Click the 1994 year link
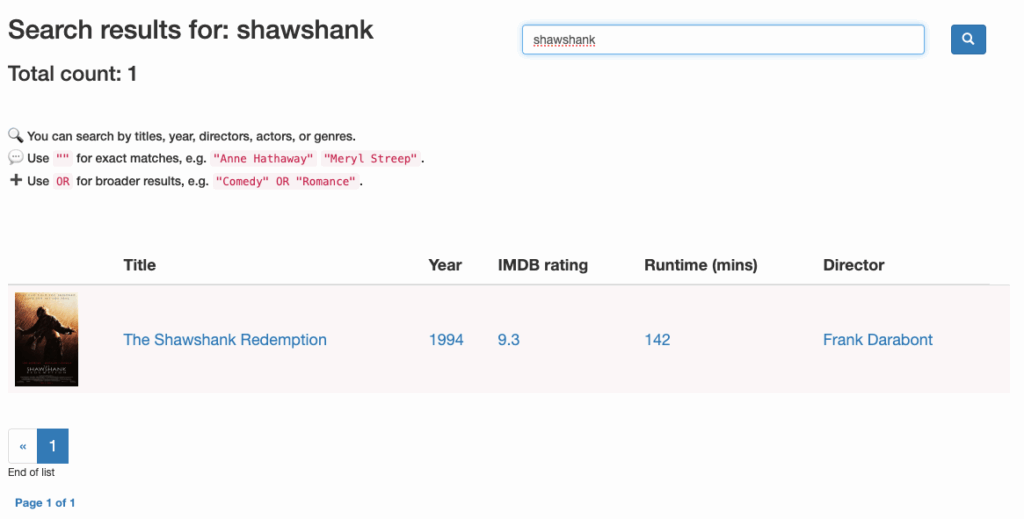The height and width of the screenshot is (519, 1024). click(446, 340)
